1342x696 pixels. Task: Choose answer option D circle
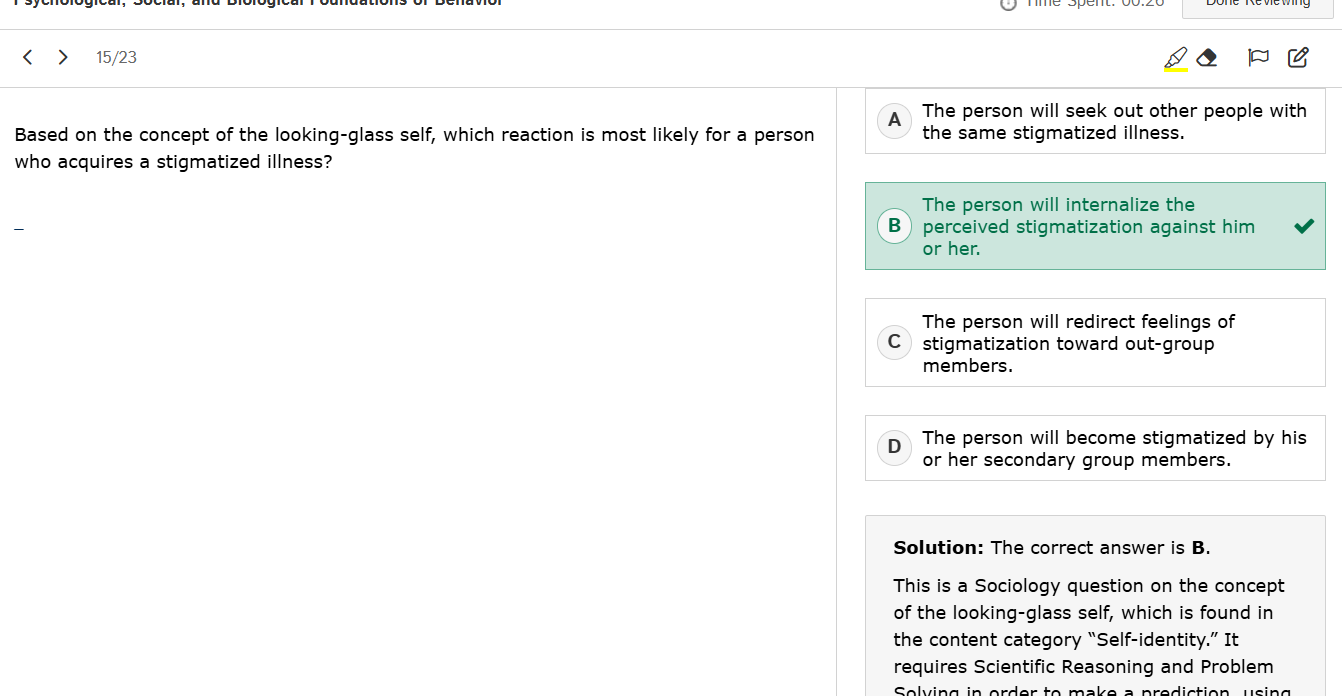pyautogui.click(x=894, y=447)
